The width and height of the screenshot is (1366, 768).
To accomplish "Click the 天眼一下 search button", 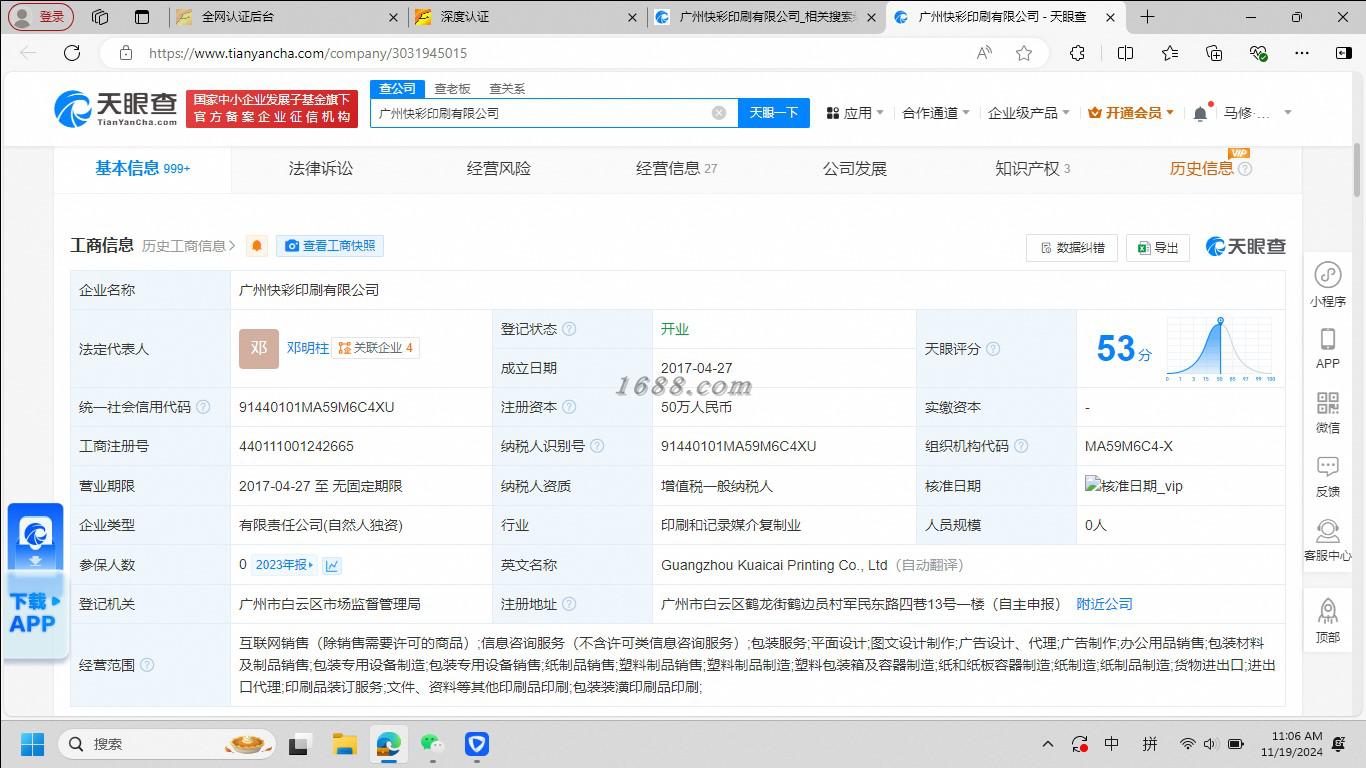I will click(x=774, y=113).
